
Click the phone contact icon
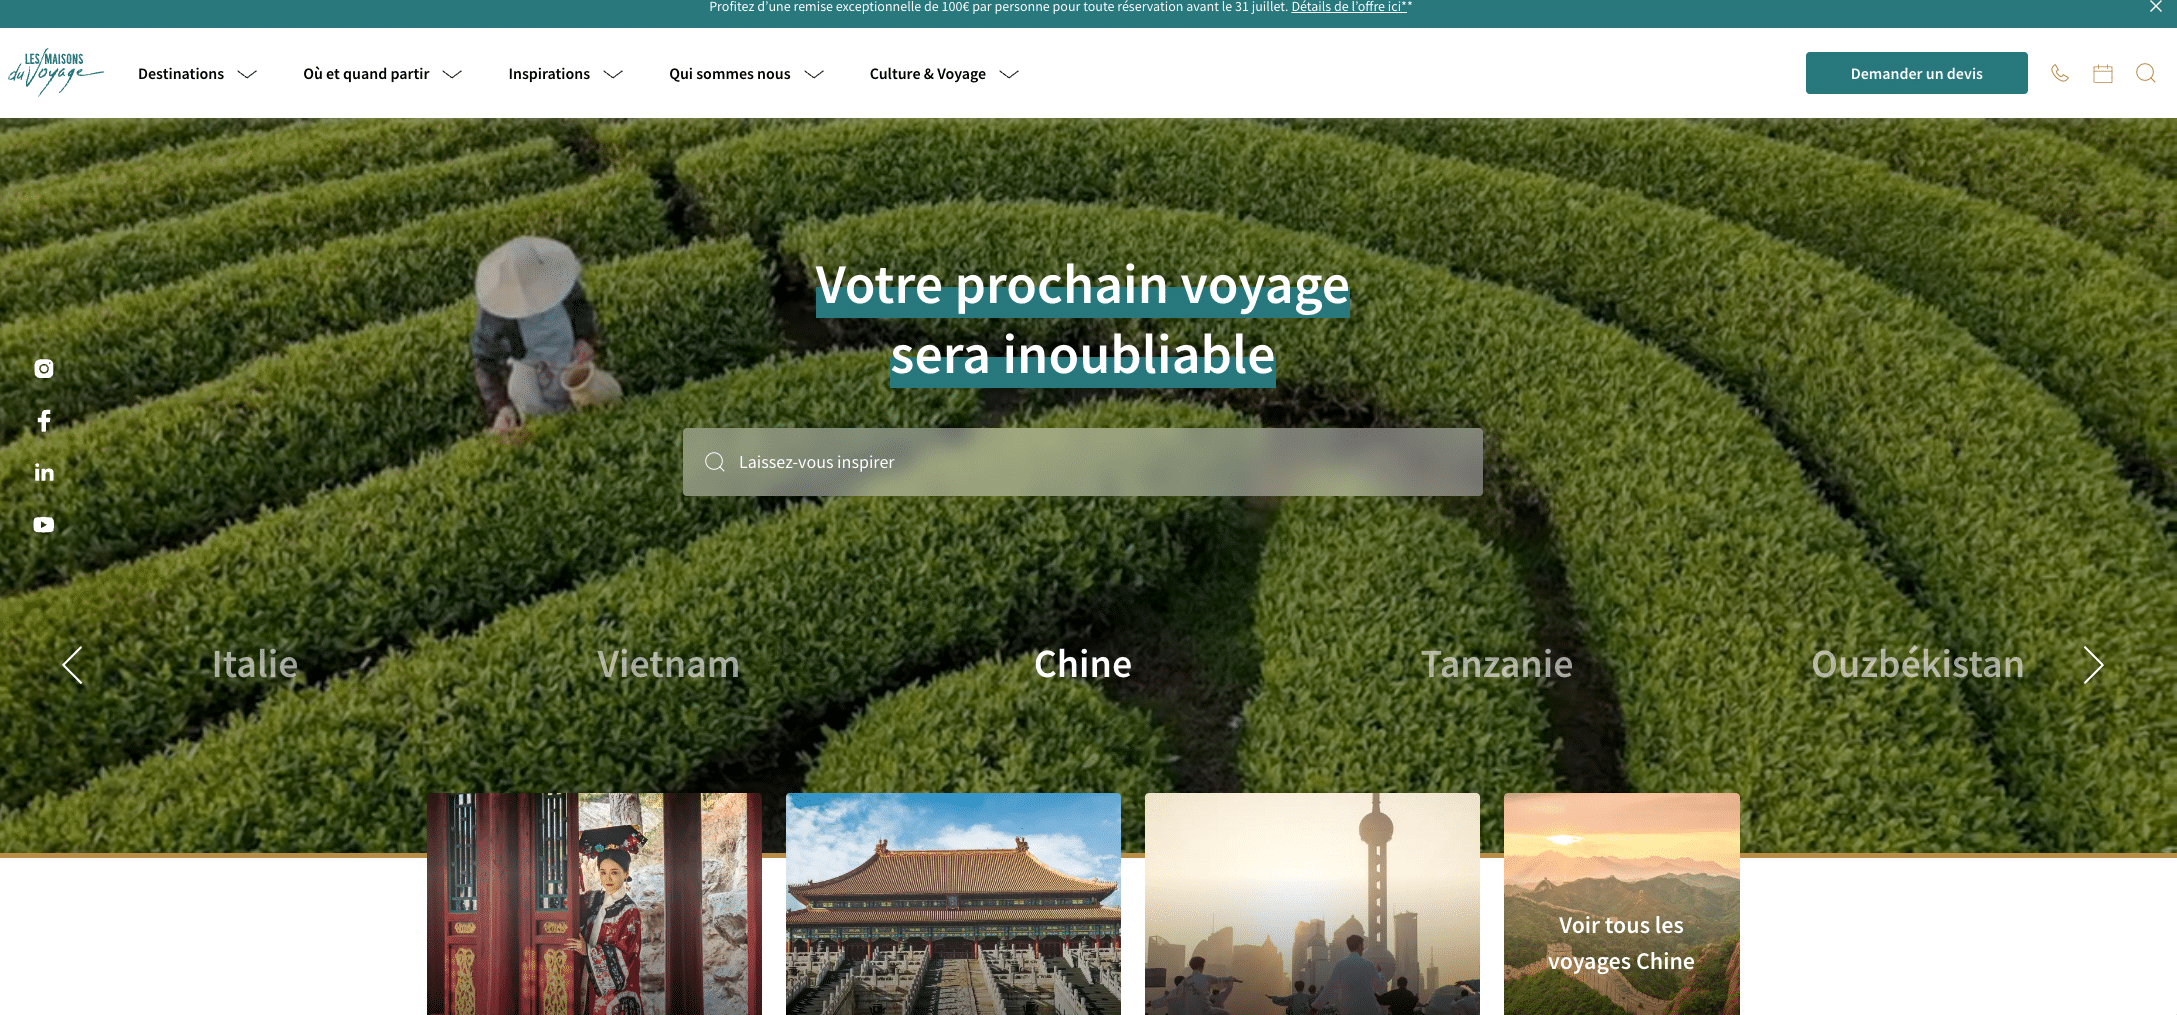click(x=2059, y=73)
